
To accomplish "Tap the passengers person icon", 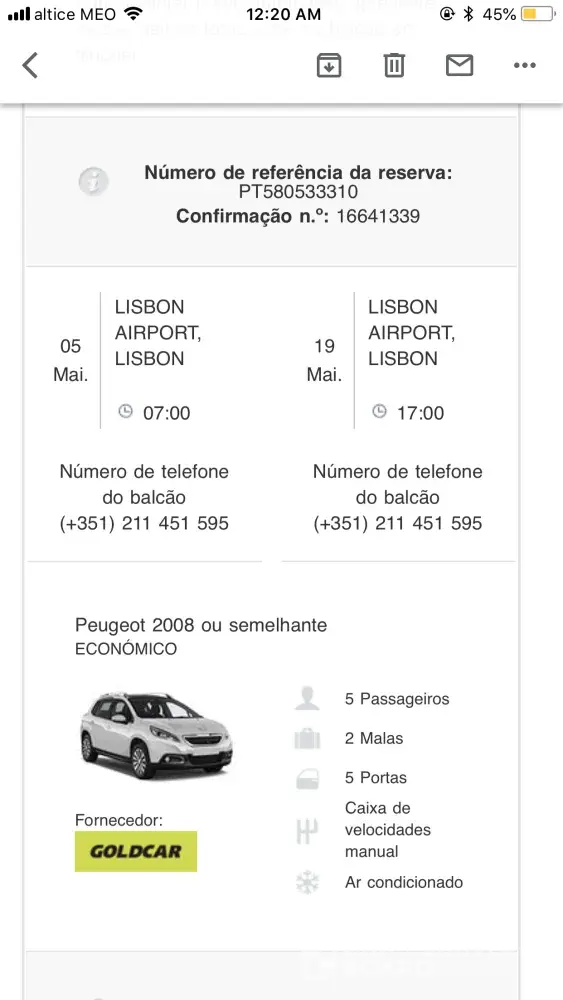I will 307,698.
